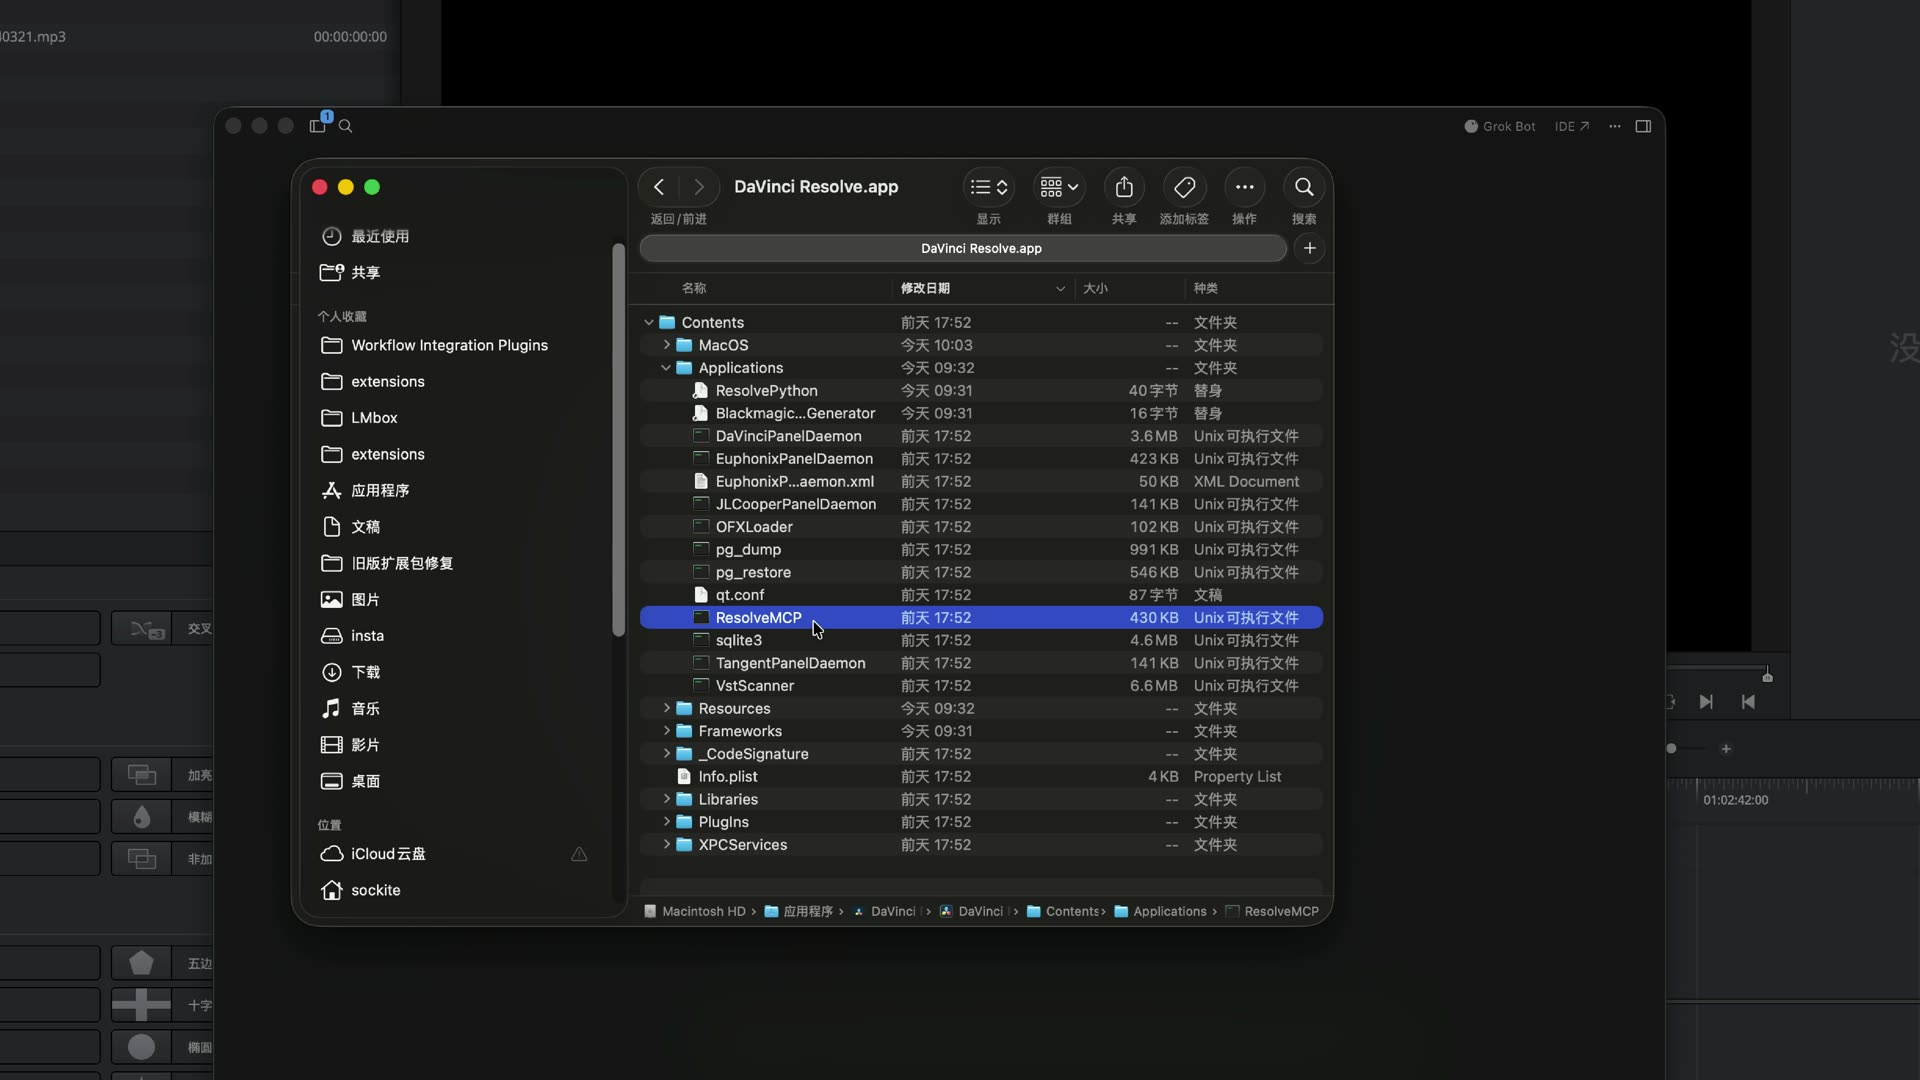The image size is (1920, 1080).
Task: Collapse the Applications folder in list
Action: (666, 368)
